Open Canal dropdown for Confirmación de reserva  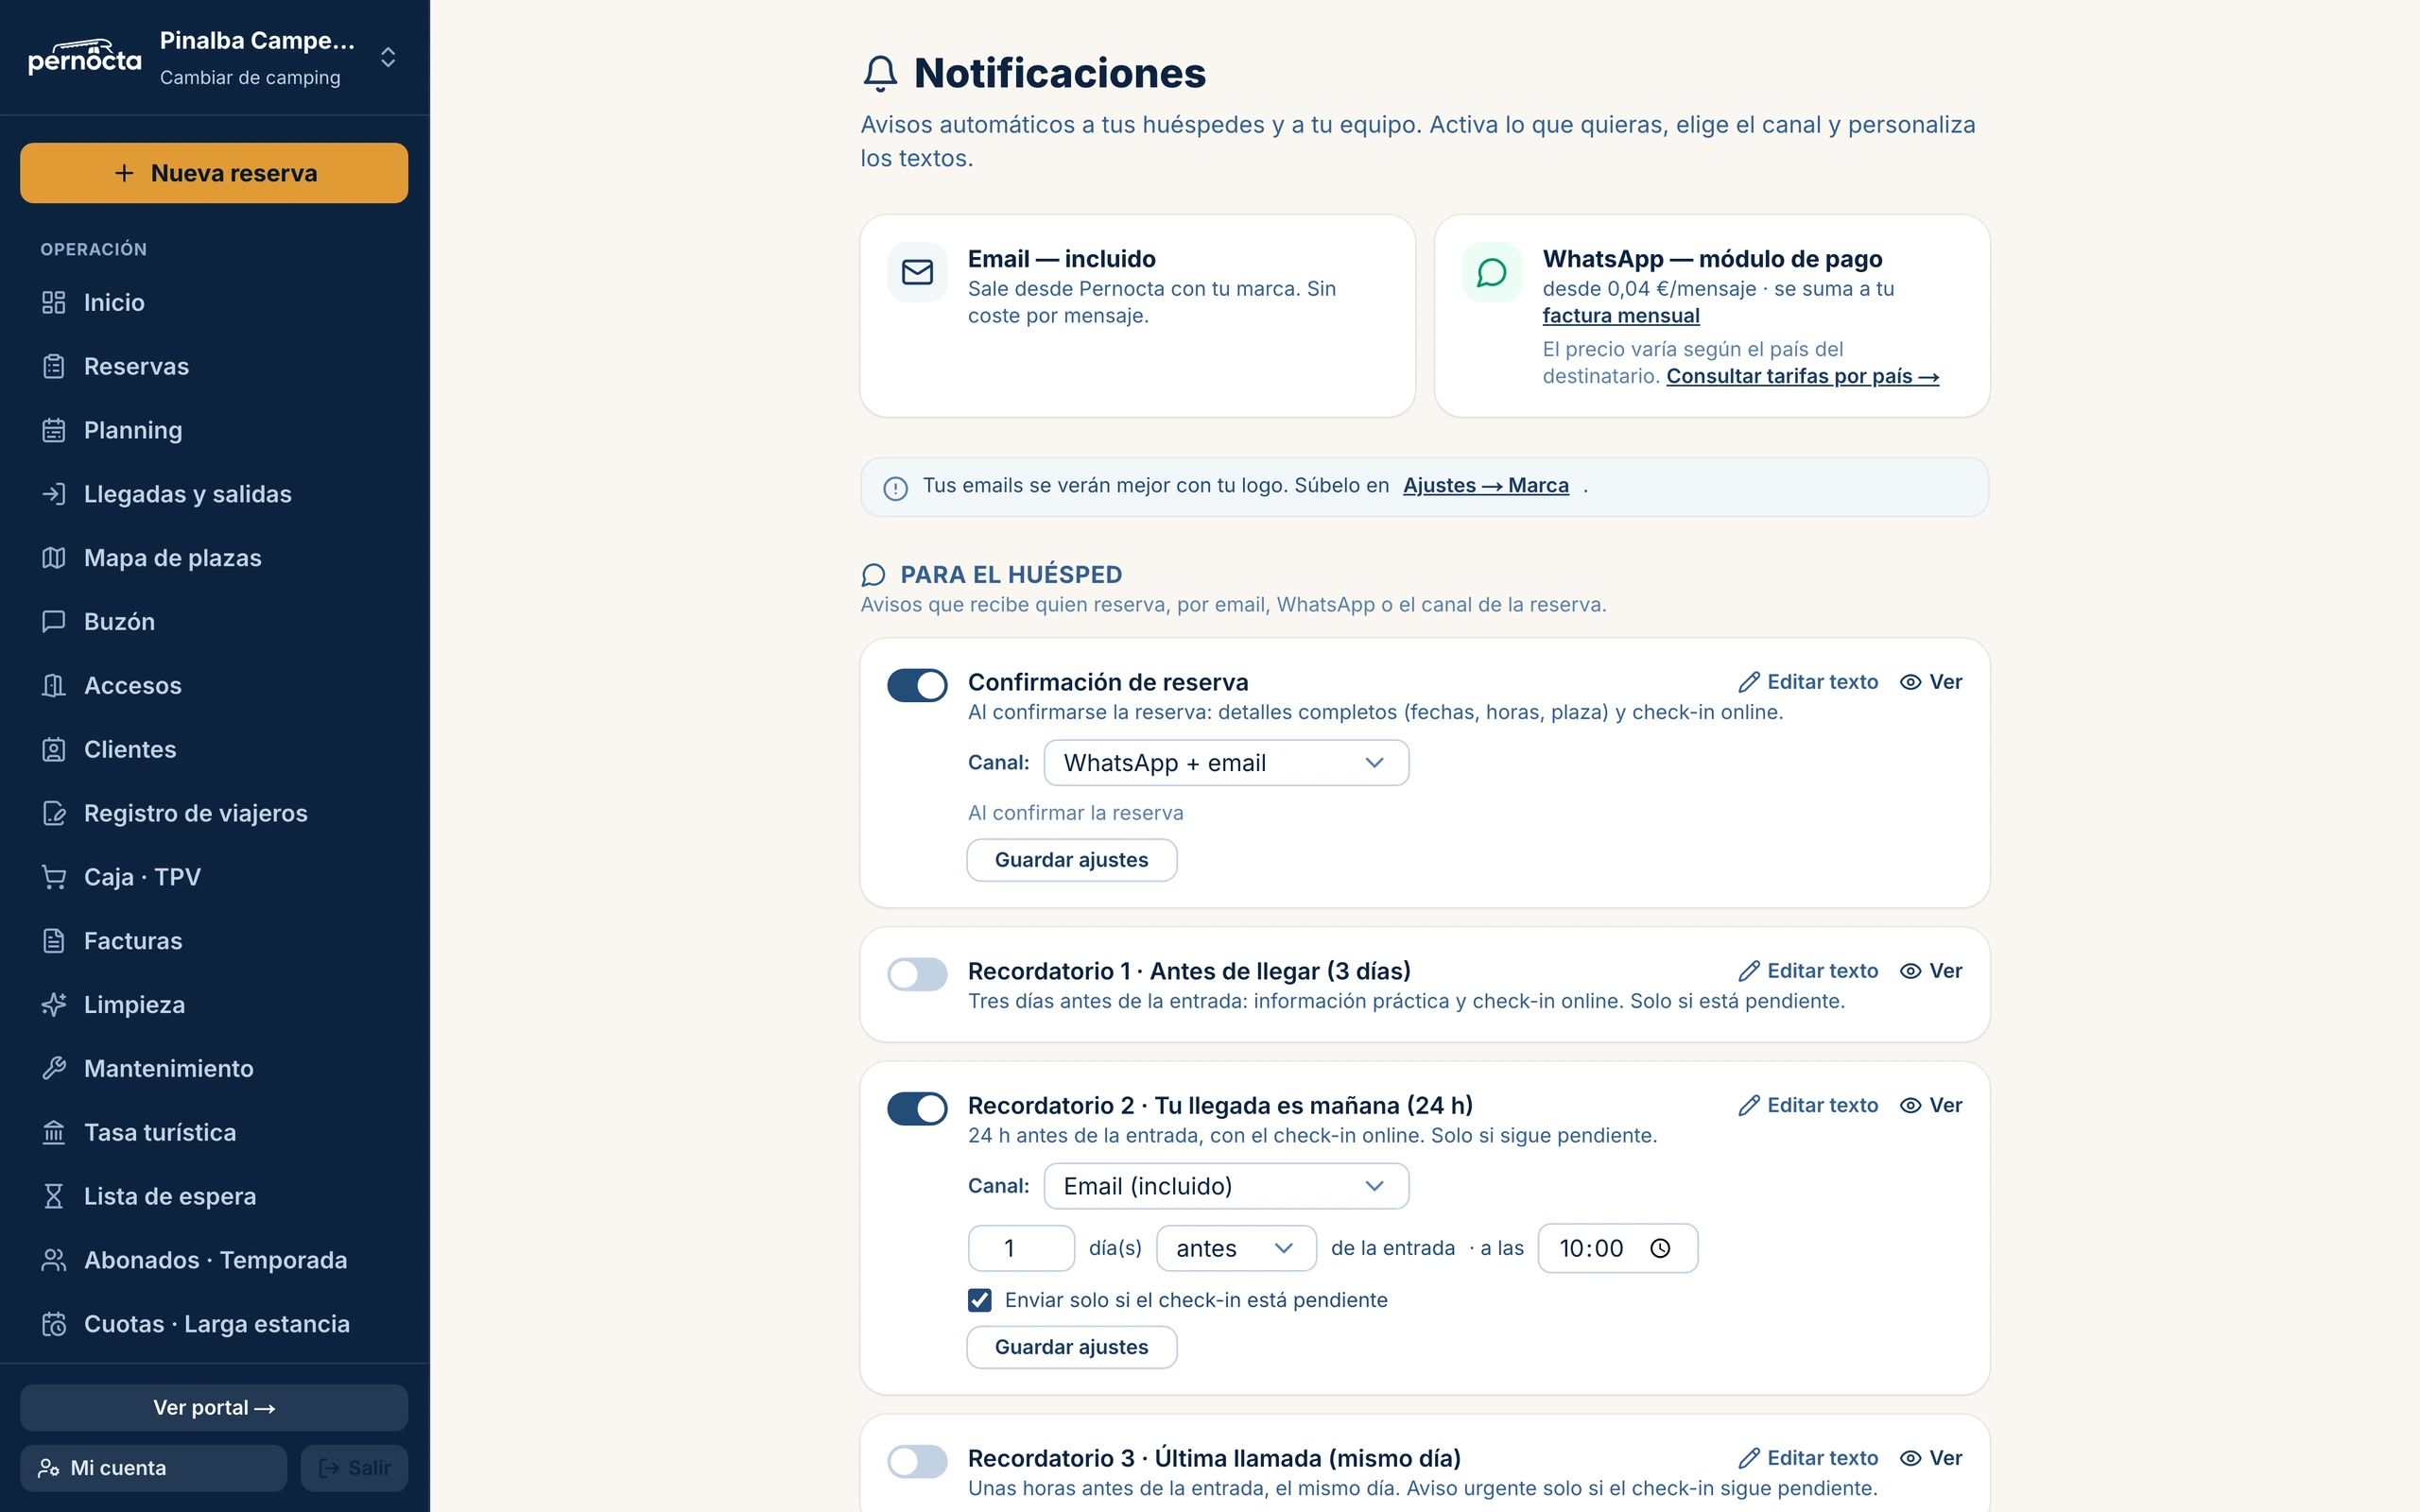tap(1226, 763)
